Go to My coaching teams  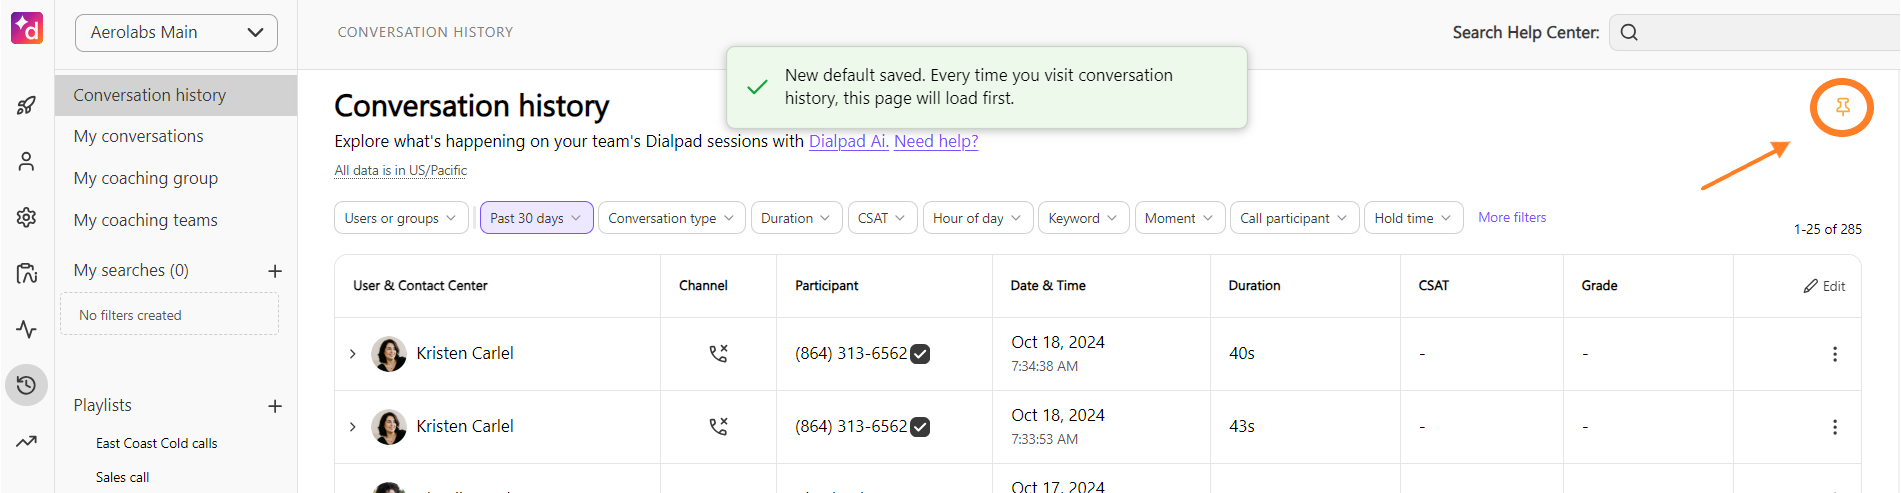coord(145,220)
